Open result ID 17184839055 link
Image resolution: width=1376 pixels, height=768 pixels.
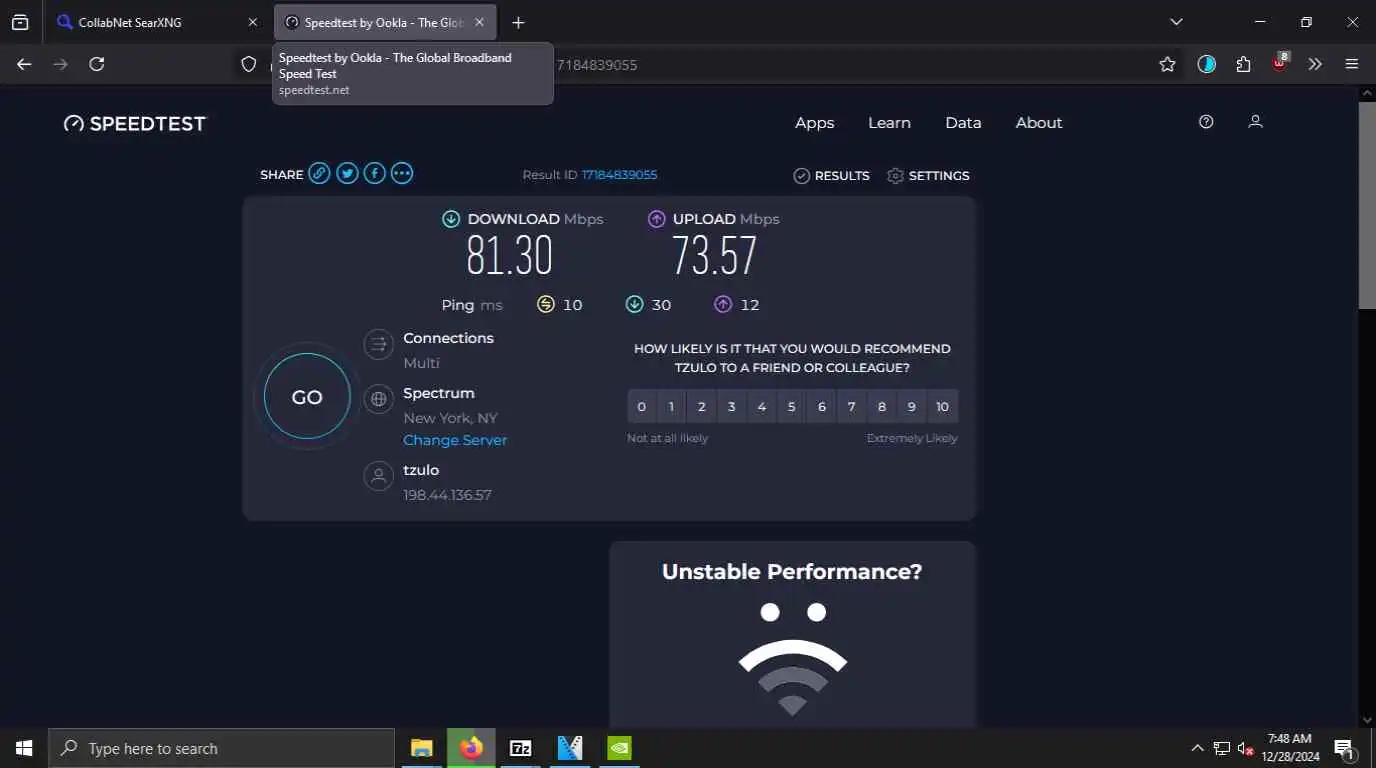pyautogui.click(x=619, y=175)
